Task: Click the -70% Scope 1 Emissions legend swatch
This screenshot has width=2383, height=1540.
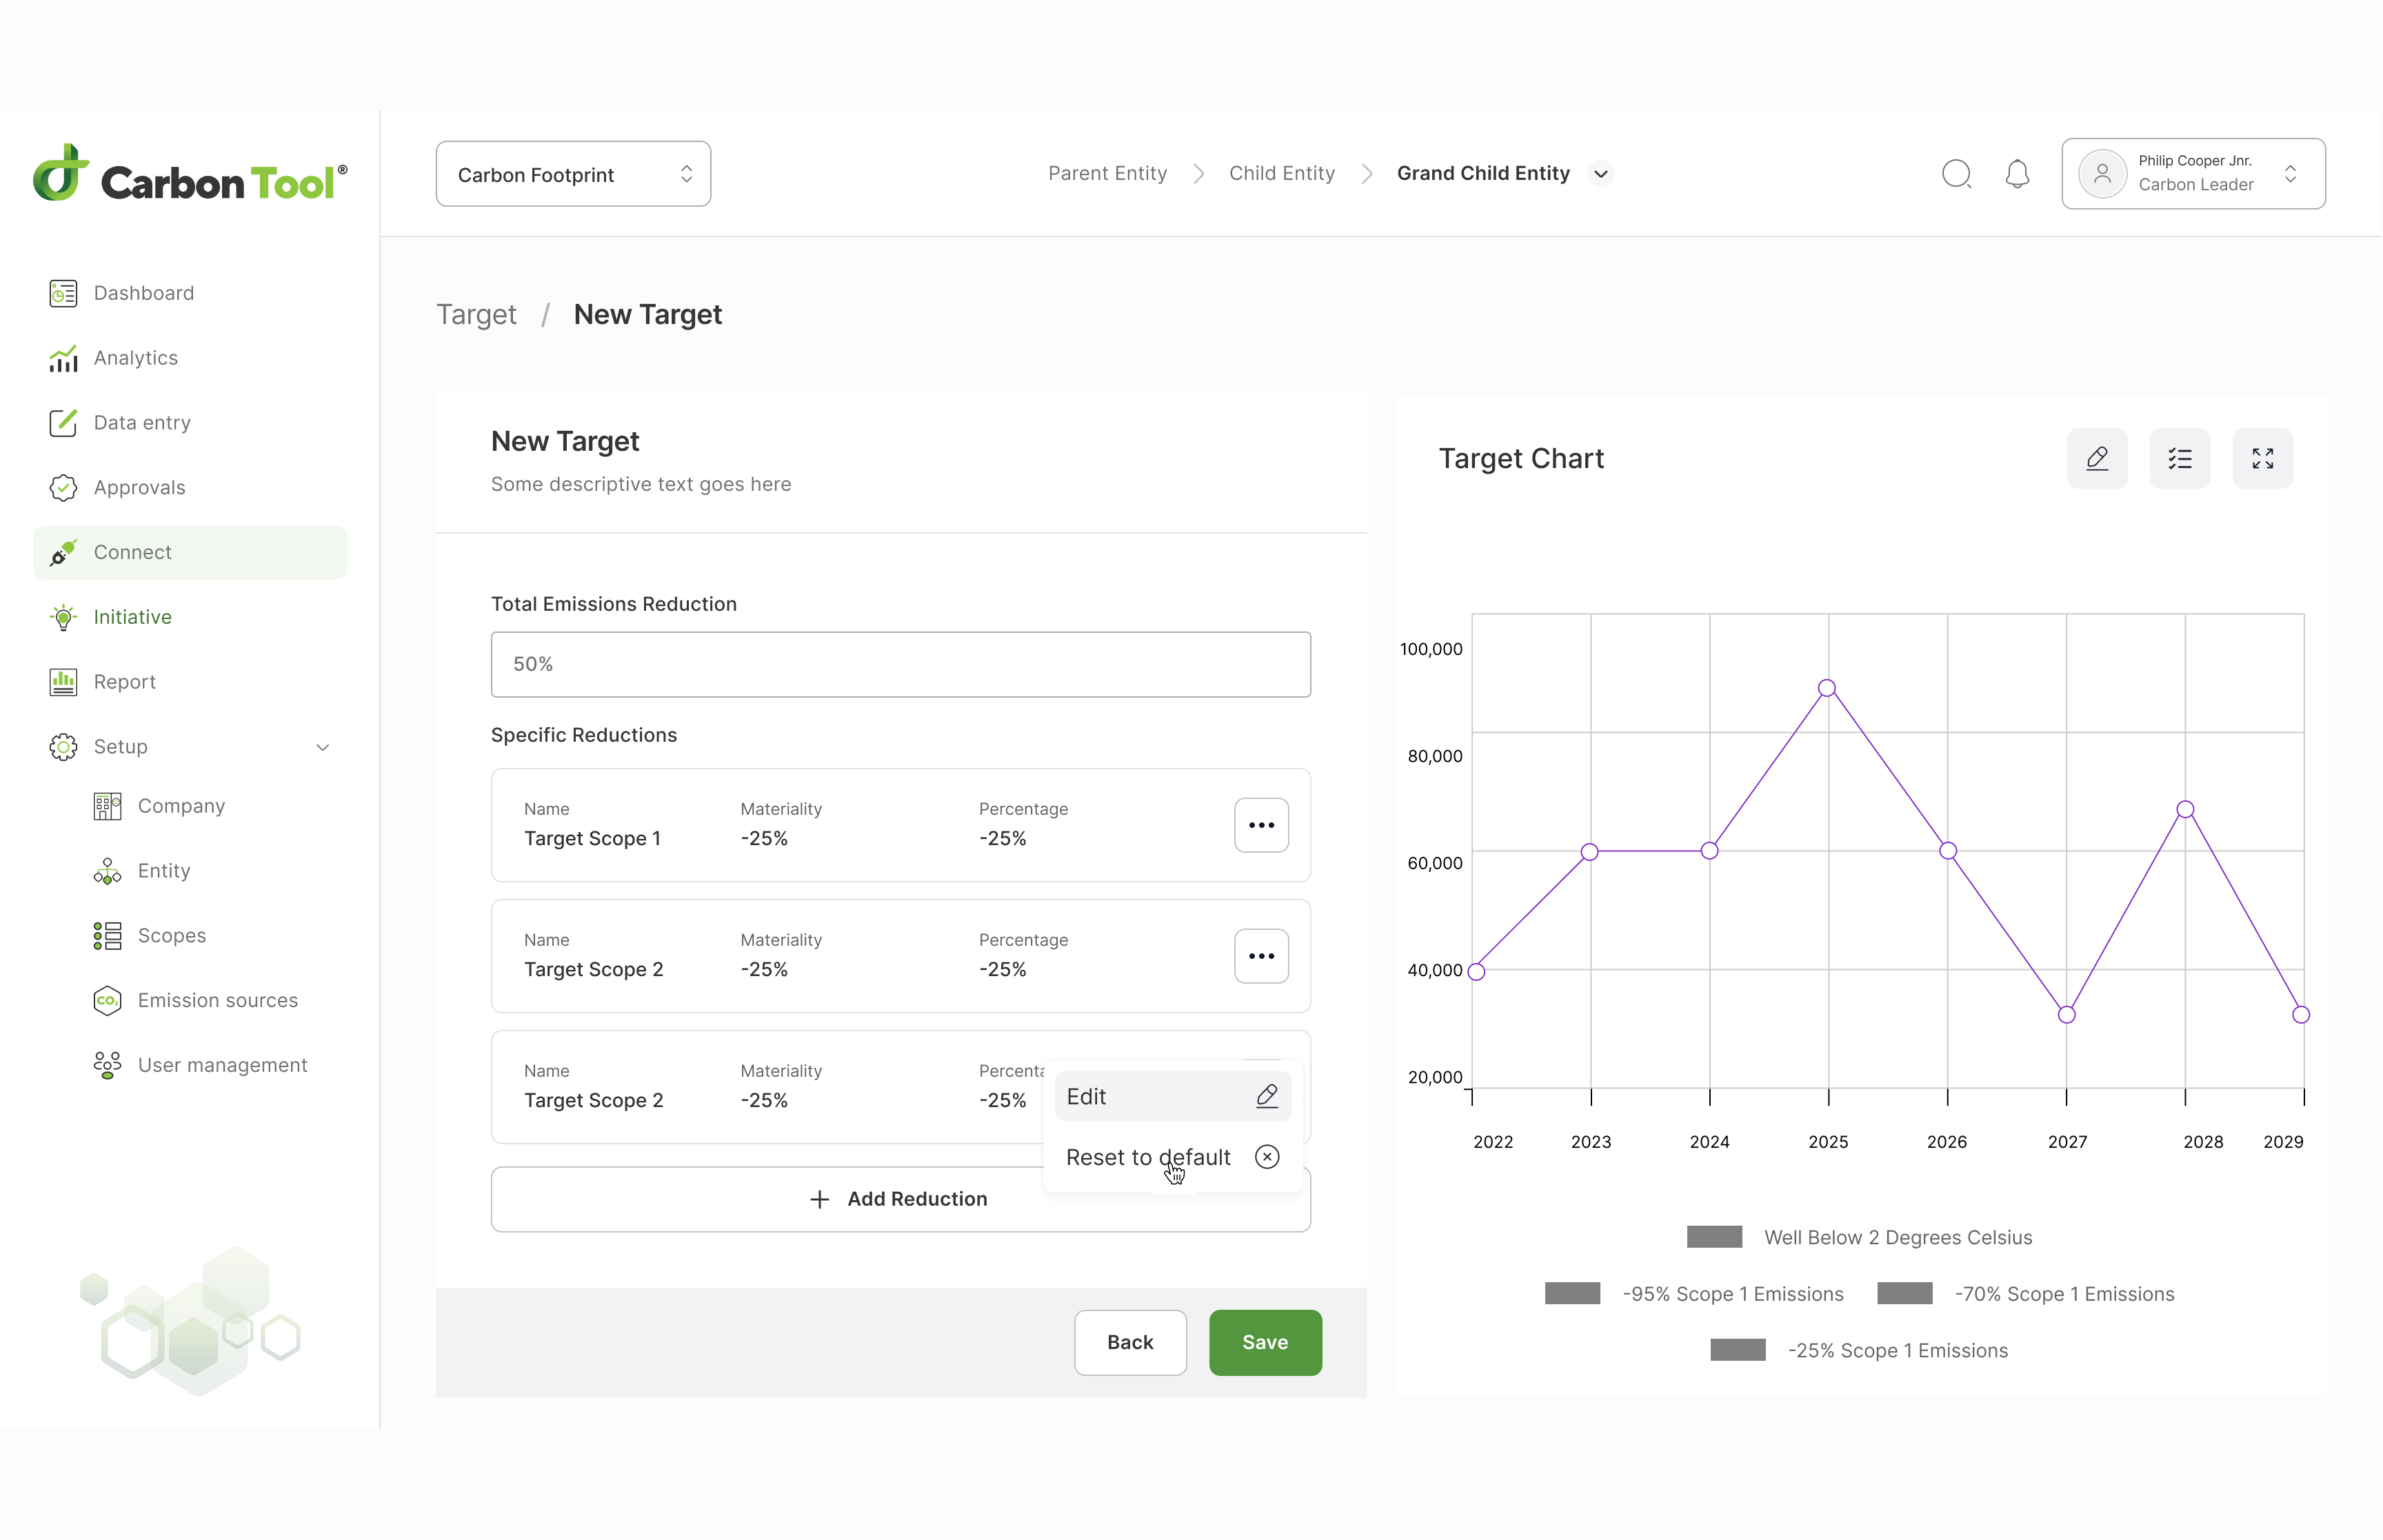Action: click(1905, 1294)
